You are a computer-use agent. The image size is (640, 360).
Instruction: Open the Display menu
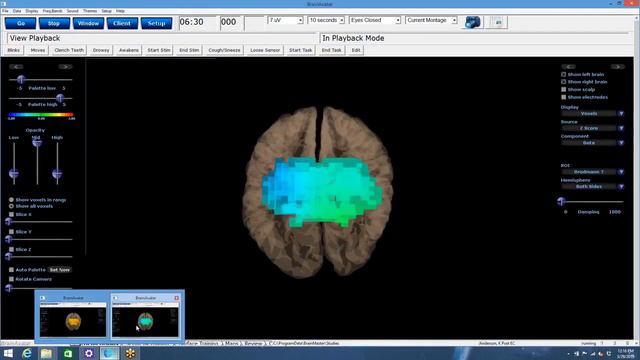[32, 11]
